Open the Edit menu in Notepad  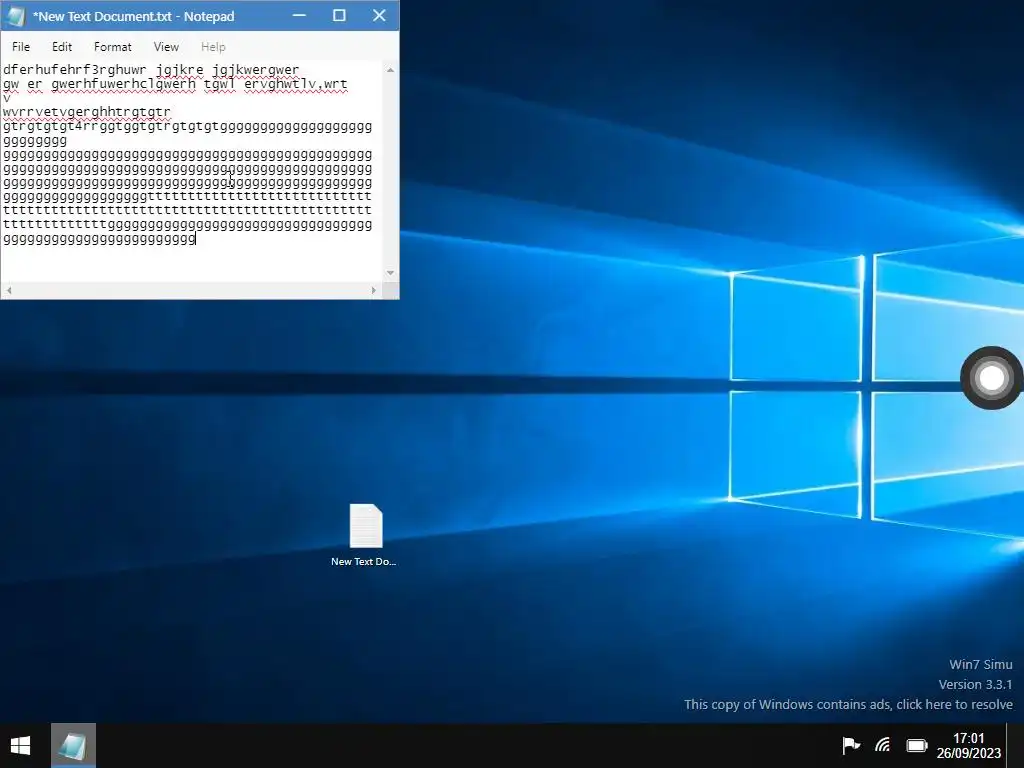coord(62,47)
